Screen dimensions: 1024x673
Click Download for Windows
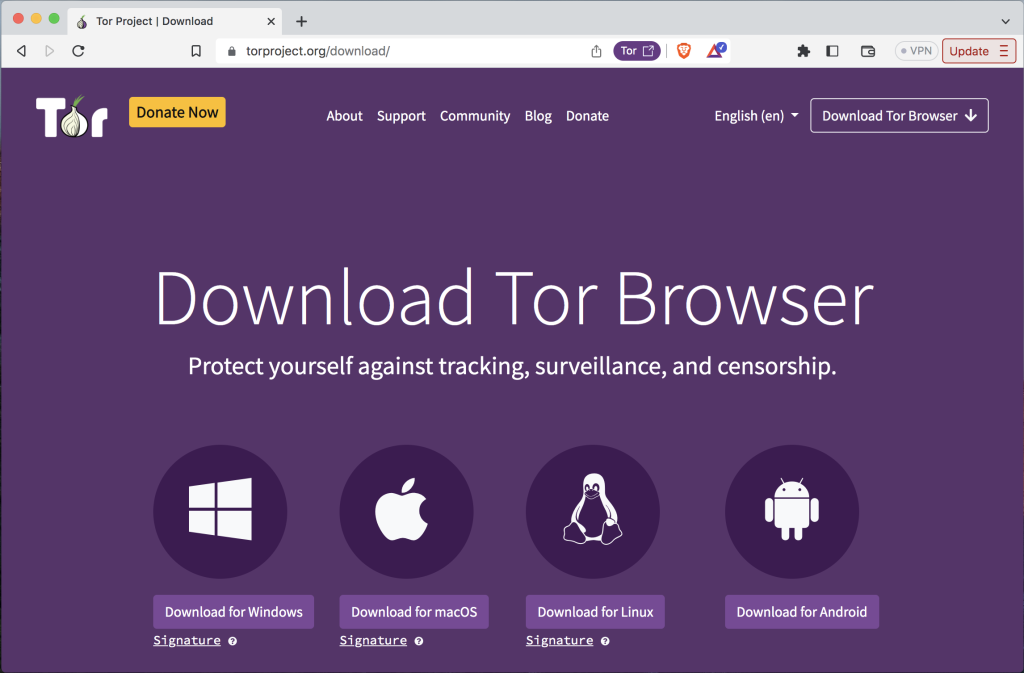(234, 612)
